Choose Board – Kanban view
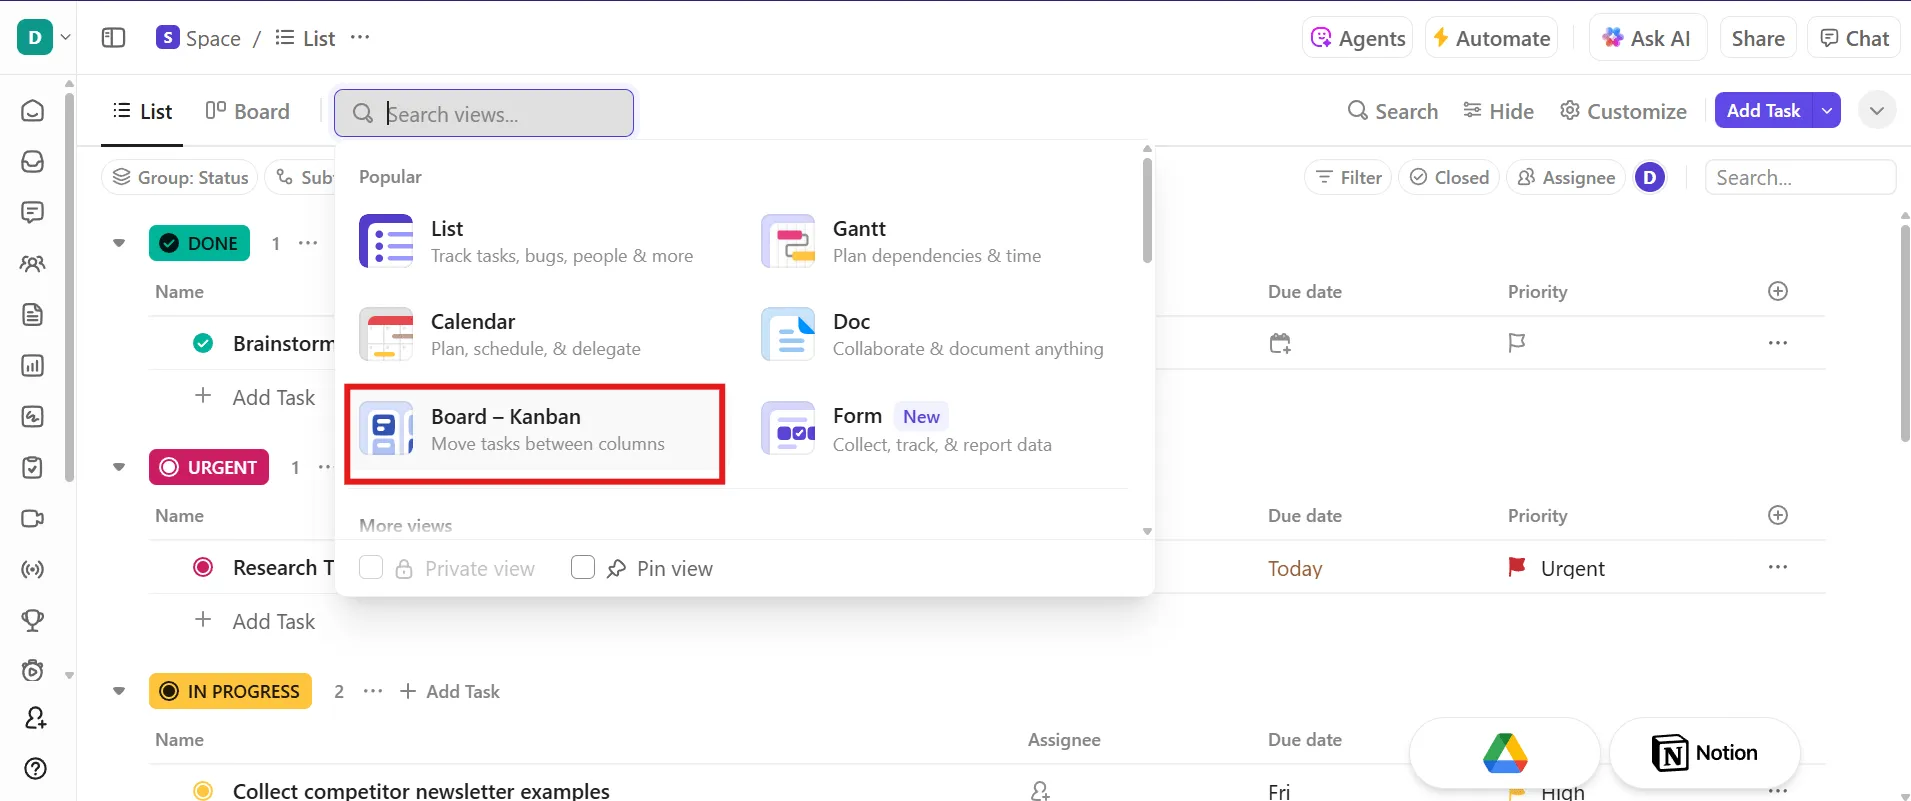Image resolution: width=1911 pixels, height=801 pixels. point(536,429)
